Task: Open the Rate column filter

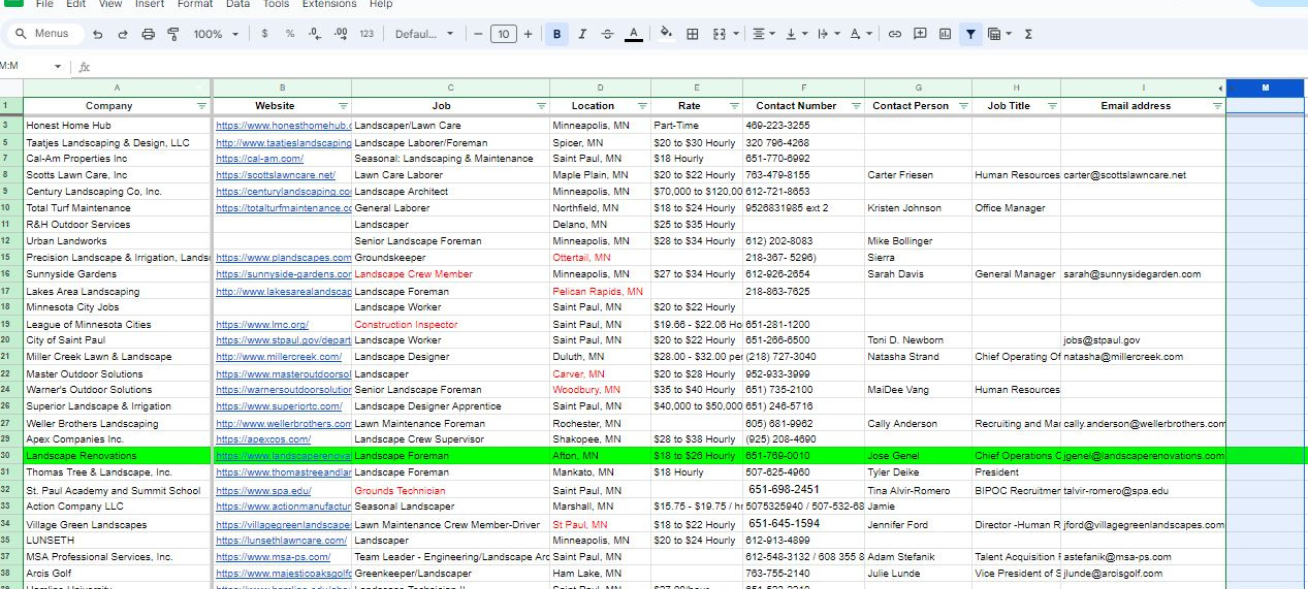Action: pos(734,106)
